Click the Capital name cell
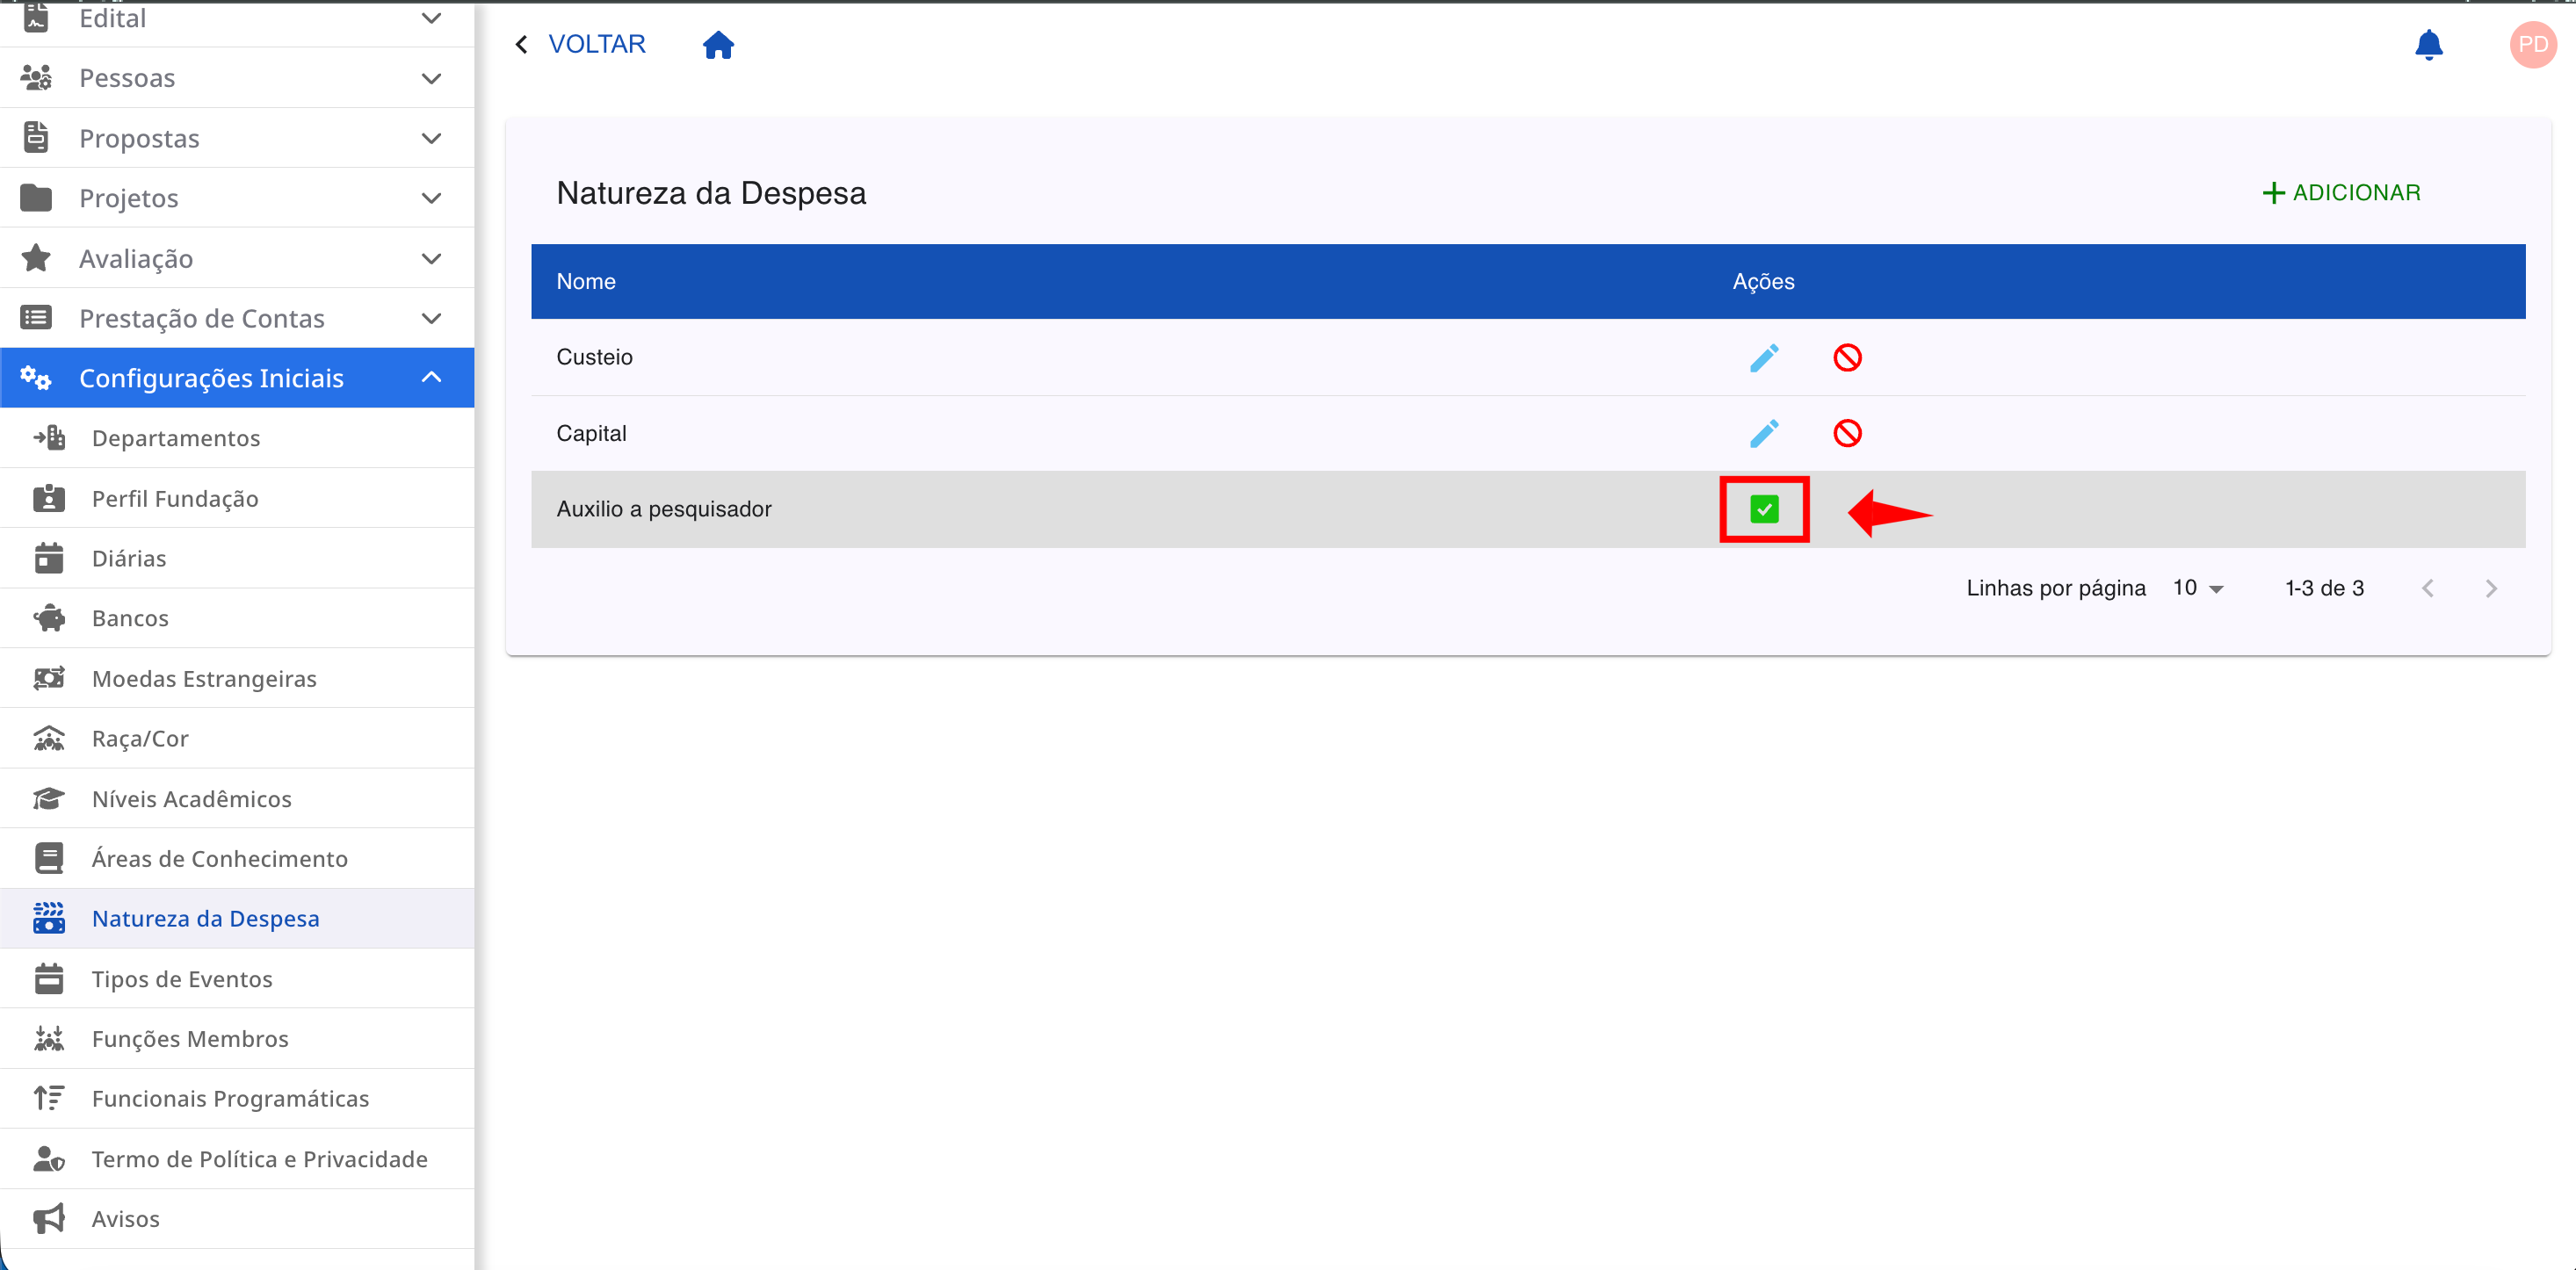Viewport: 2576px width, 1270px height. point(591,433)
